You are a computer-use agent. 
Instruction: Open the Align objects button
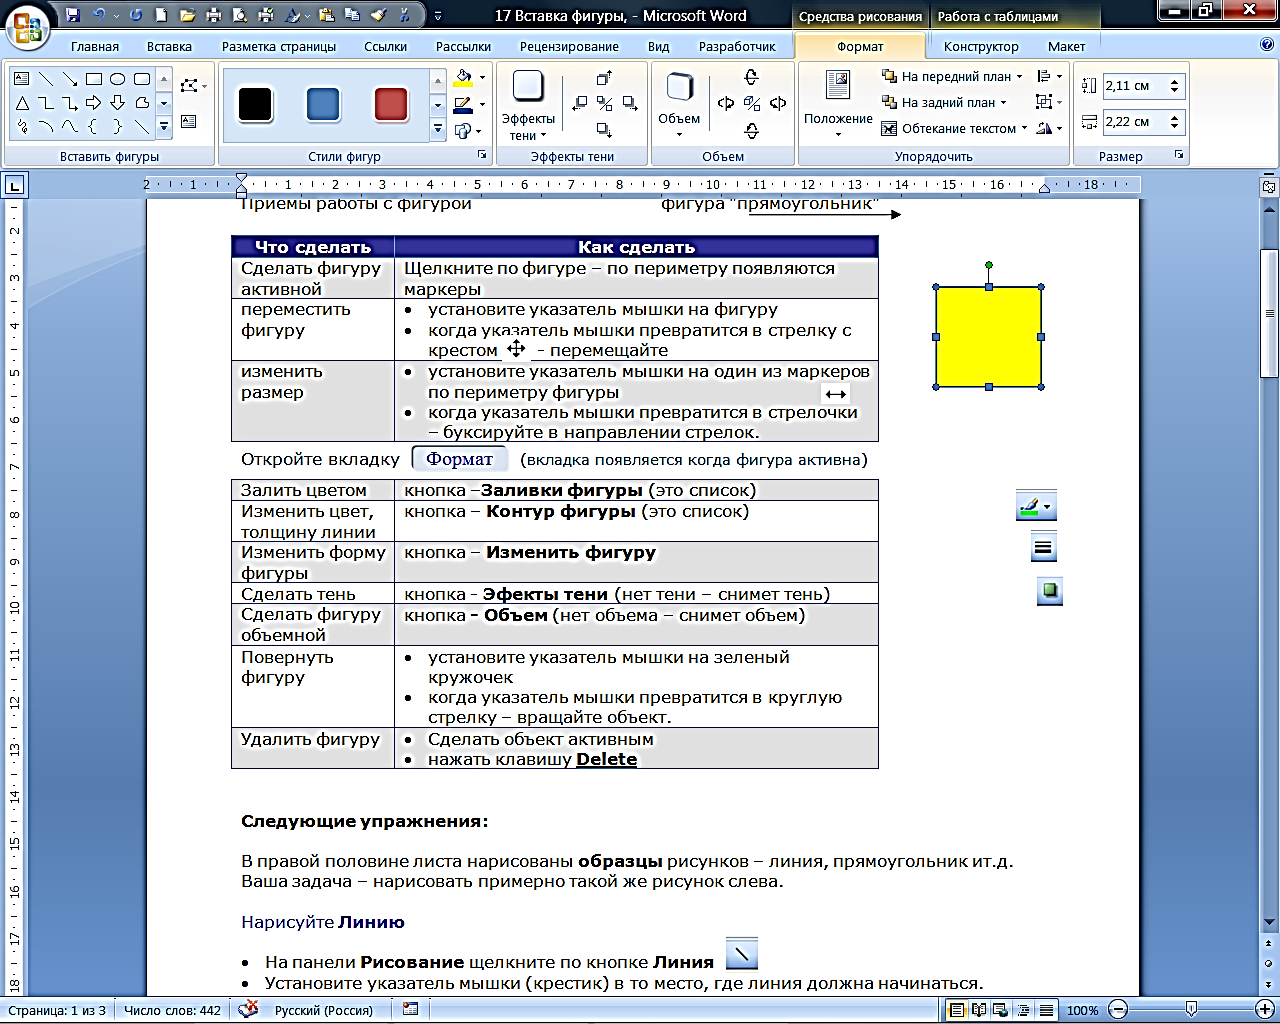pos(1049,77)
